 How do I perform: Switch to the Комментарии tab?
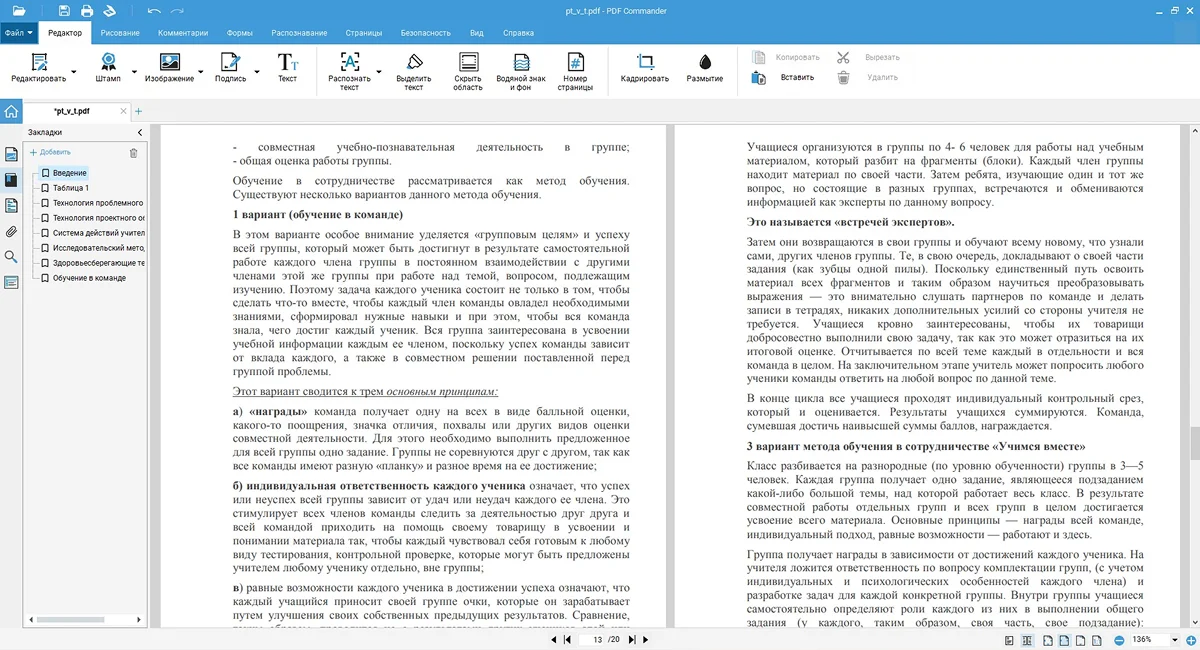click(183, 33)
